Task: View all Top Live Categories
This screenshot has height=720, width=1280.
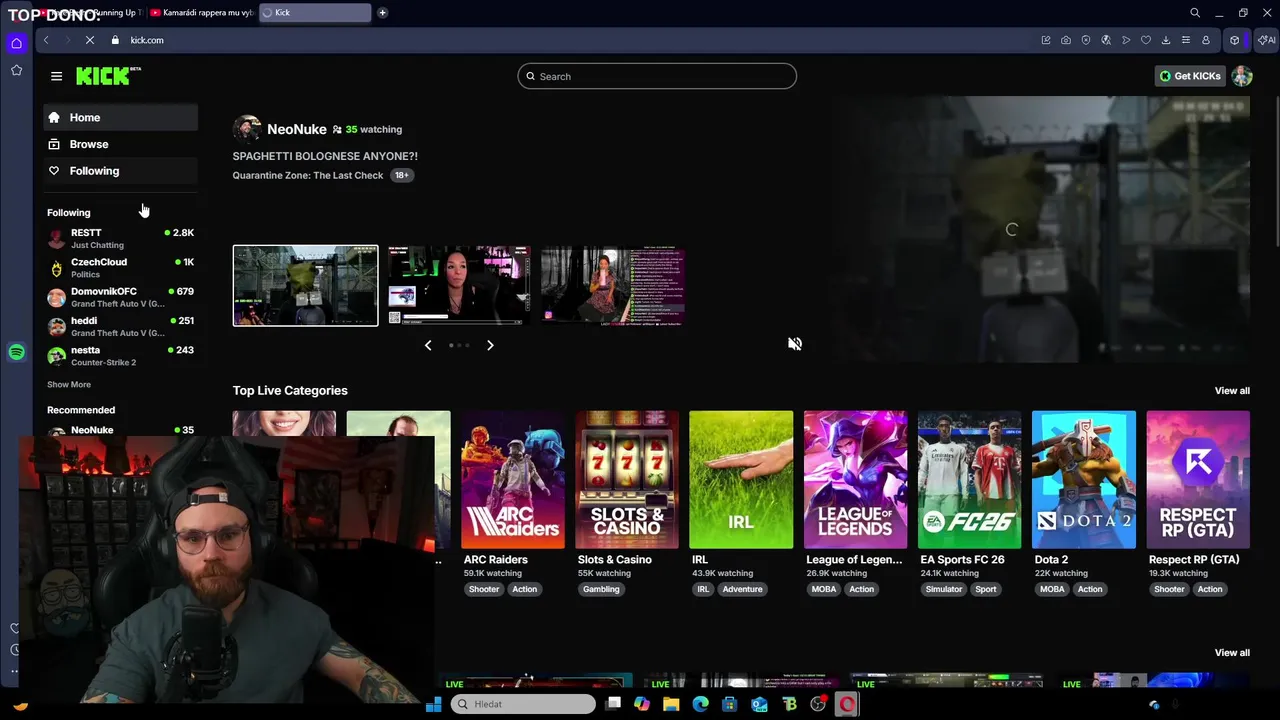Action: pyautogui.click(x=1232, y=391)
